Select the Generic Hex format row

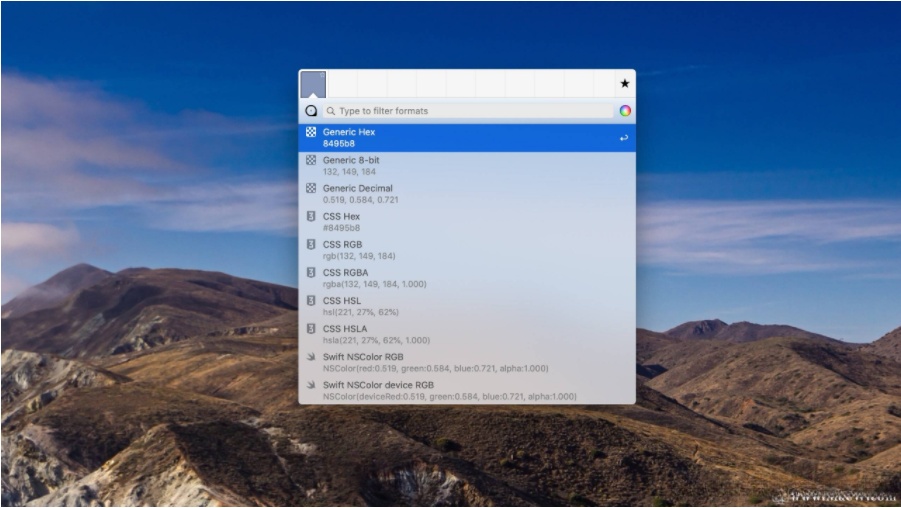click(467, 138)
